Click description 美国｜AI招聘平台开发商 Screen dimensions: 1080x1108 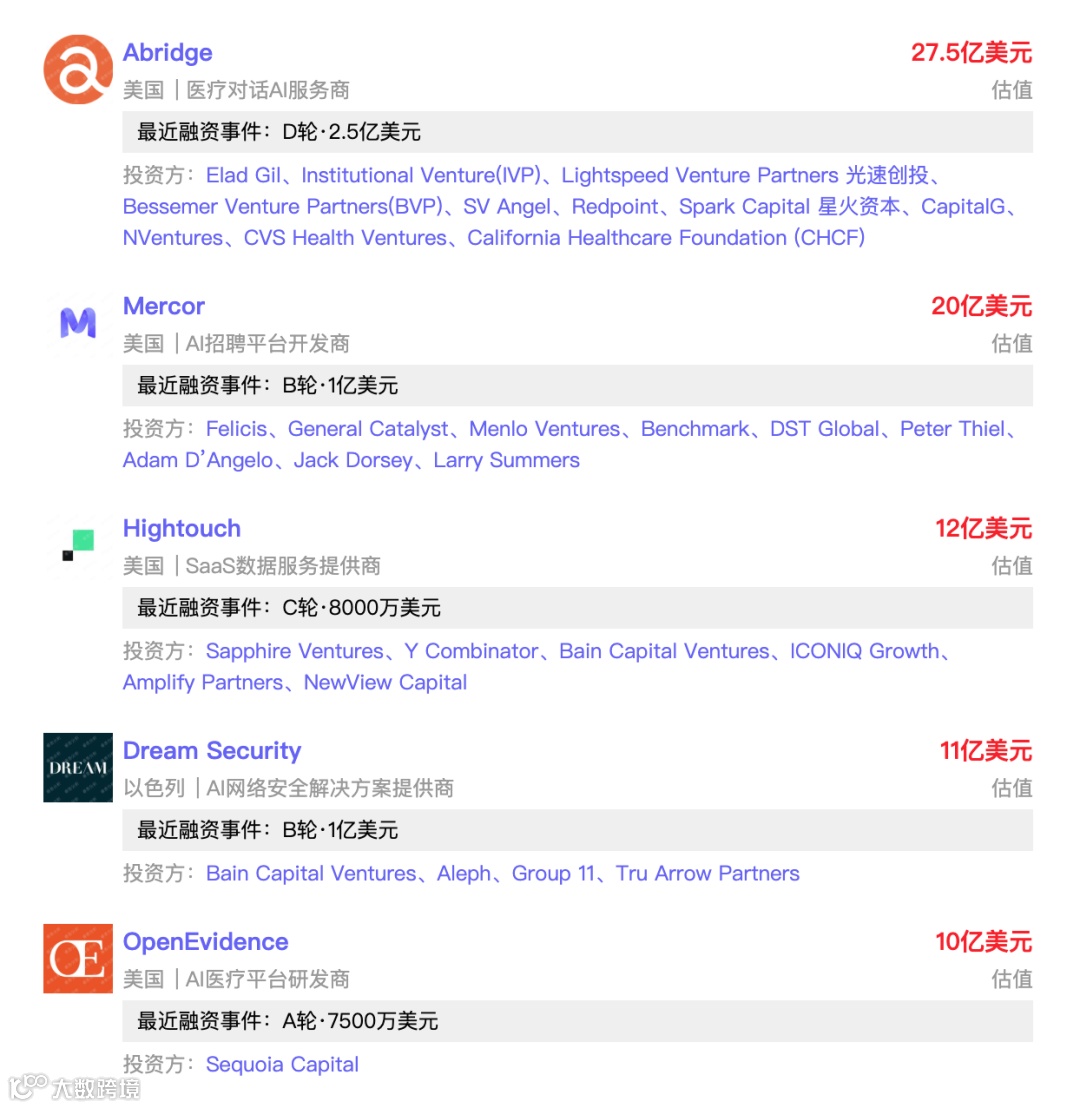click(x=236, y=344)
